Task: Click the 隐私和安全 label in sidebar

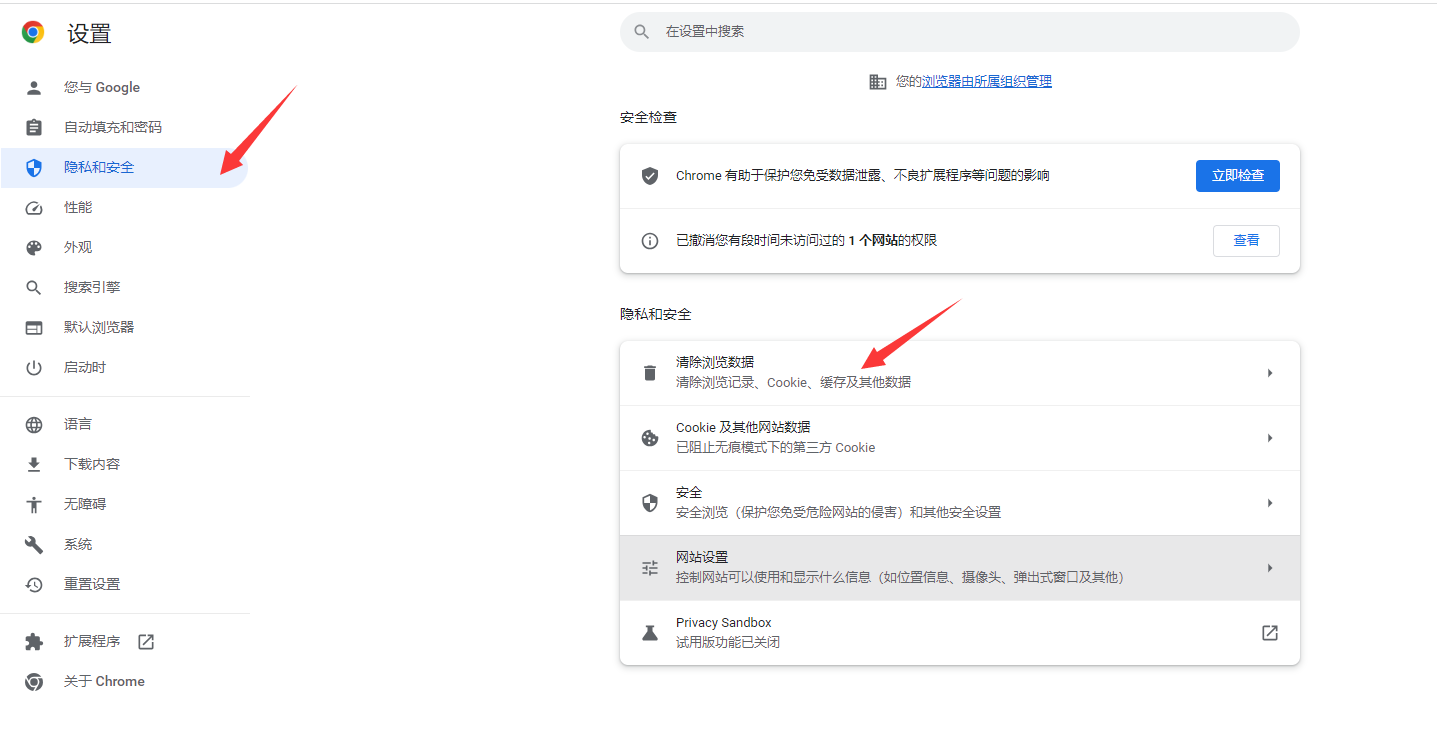Action: pos(99,167)
